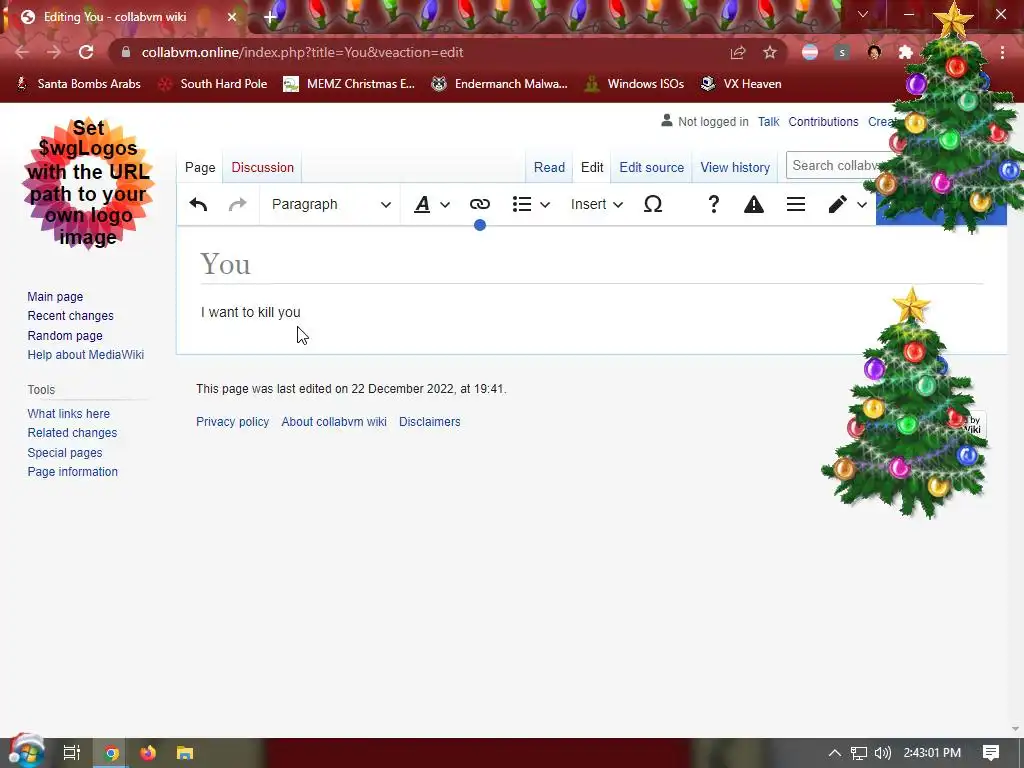Open special character Omega tool
Viewport: 1024px width, 768px height.
pos(652,204)
